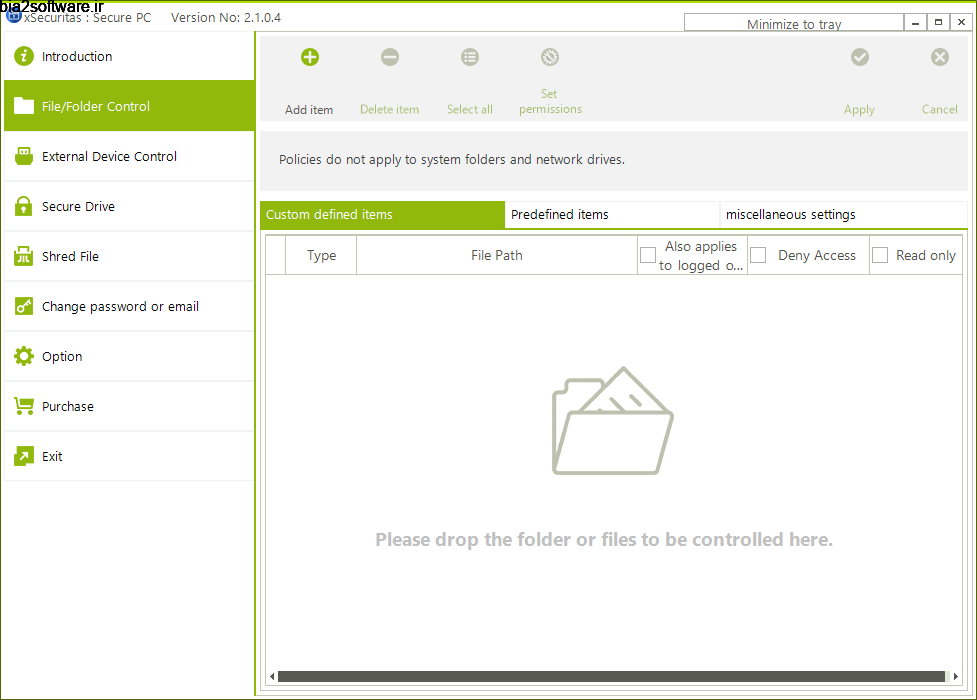Enable 'Also applies to logged on' checkbox
Screen dimensions: 977x700
point(648,255)
